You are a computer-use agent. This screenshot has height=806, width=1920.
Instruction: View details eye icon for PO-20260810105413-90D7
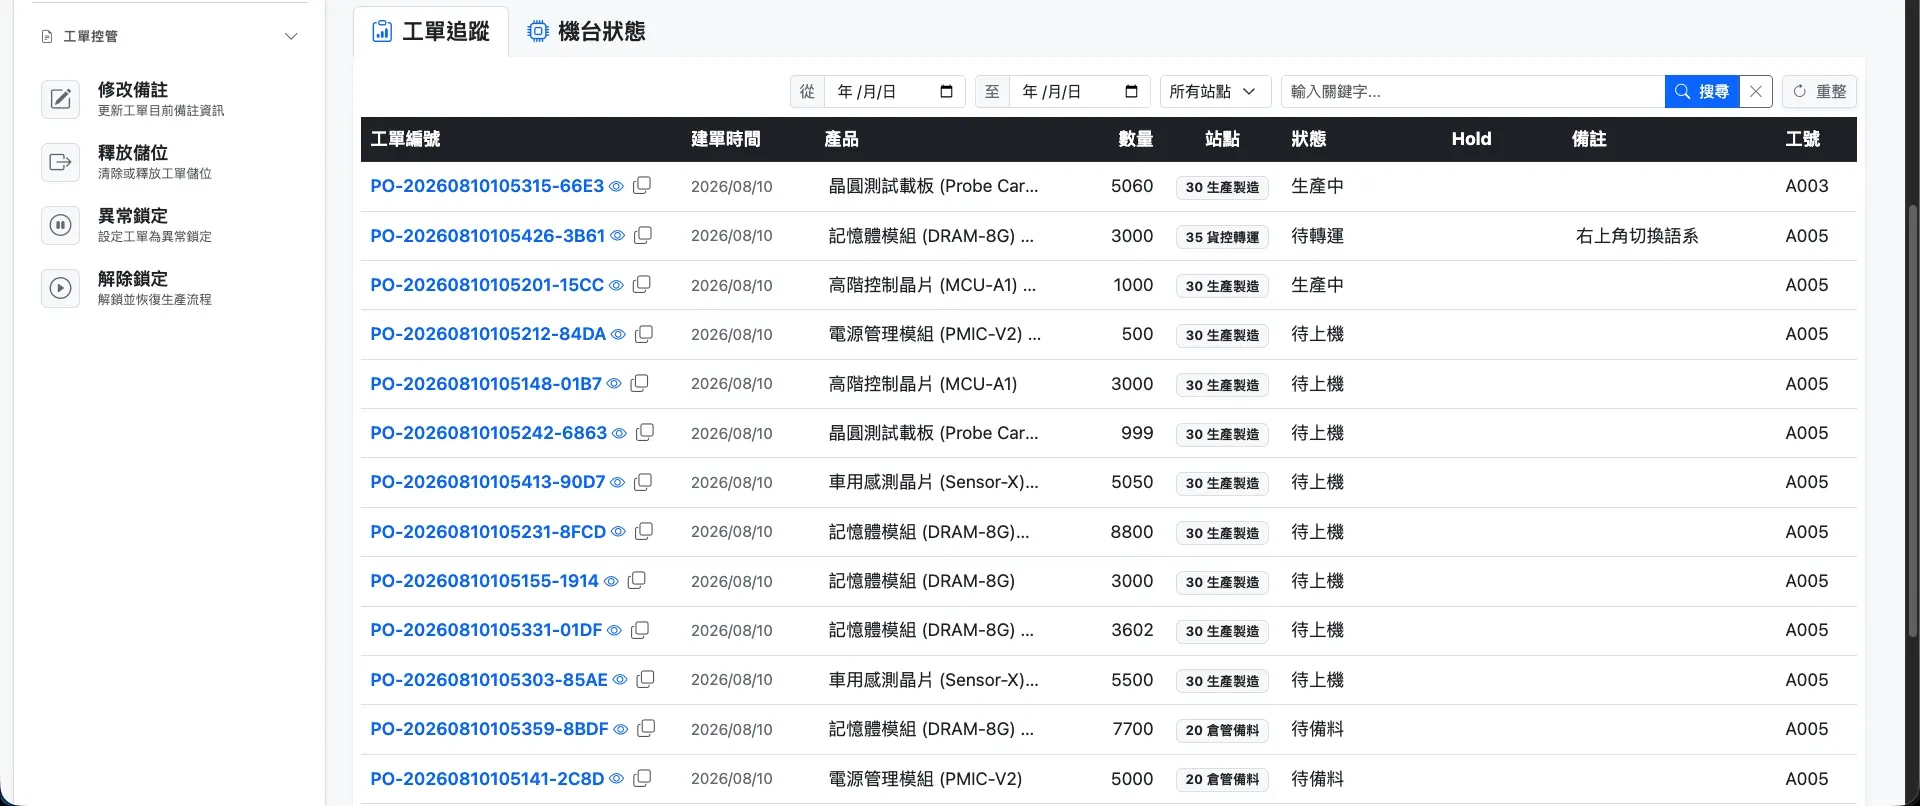(x=617, y=482)
